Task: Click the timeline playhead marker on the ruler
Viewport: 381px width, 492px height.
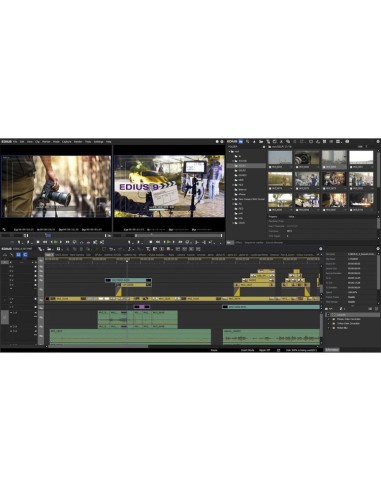Action: tap(127, 261)
